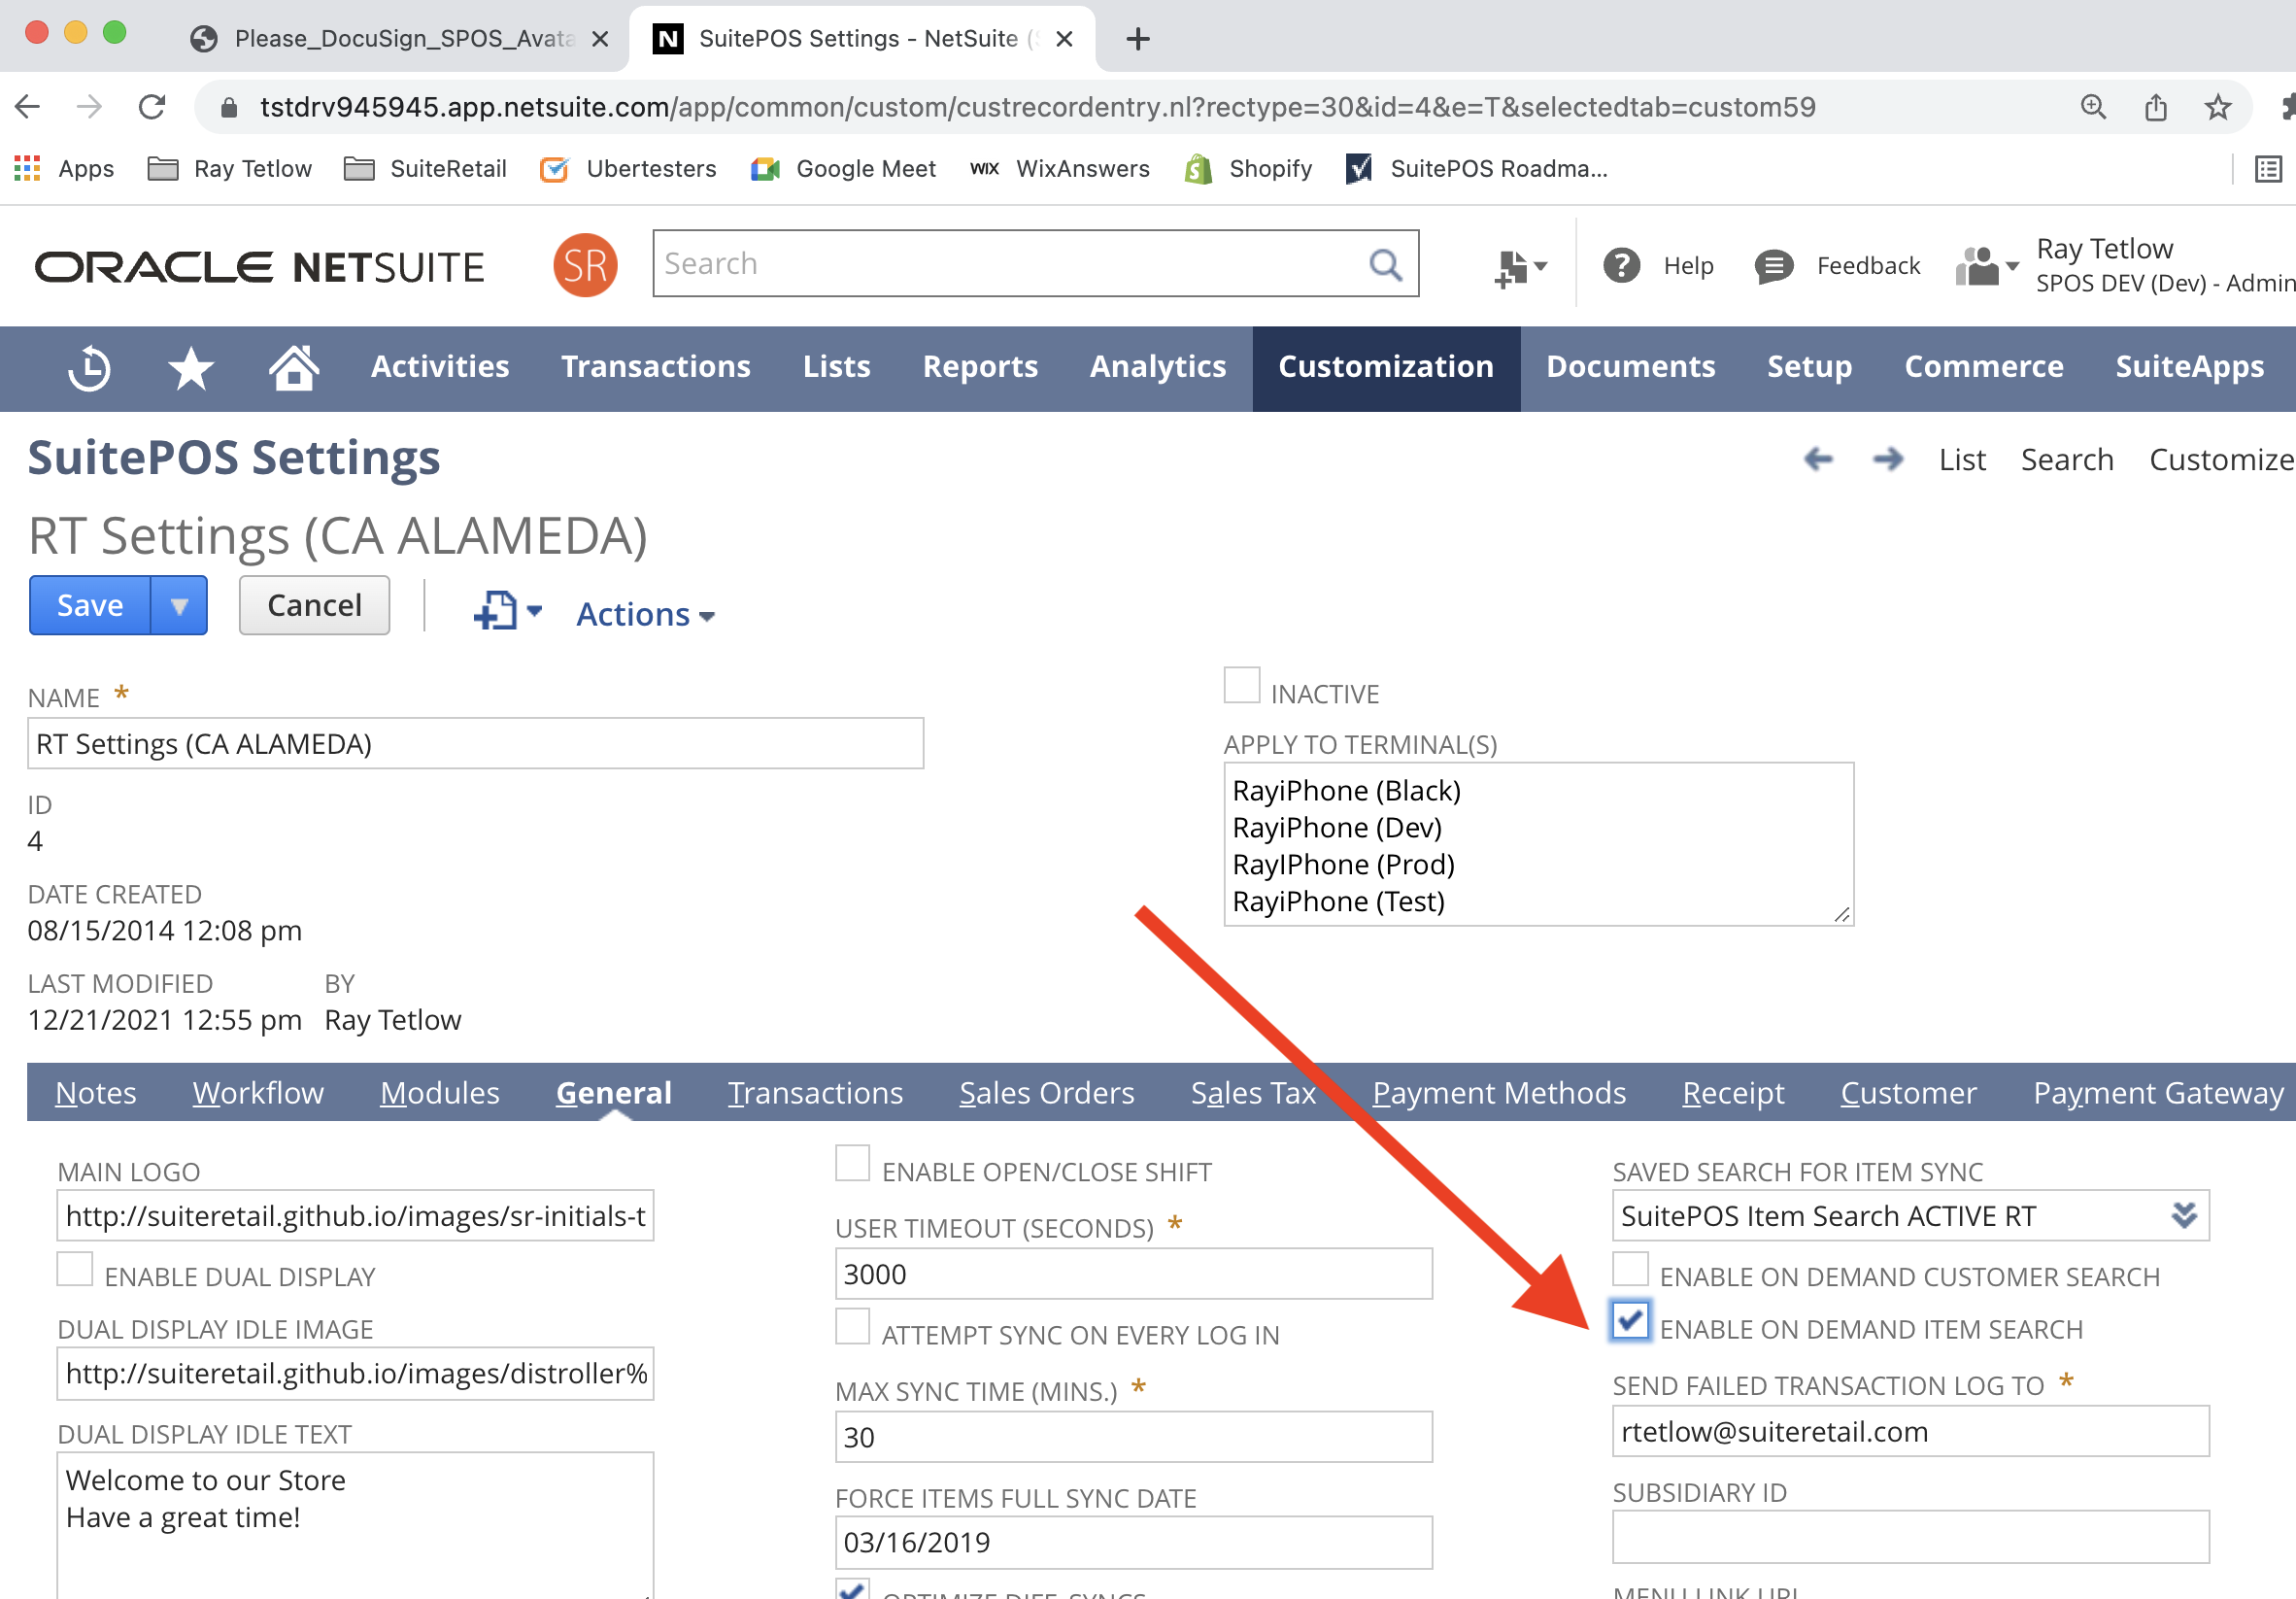Viewport: 2296px width, 1599px height.
Task: Open the Customization menu
Action: pos(1385,368)
